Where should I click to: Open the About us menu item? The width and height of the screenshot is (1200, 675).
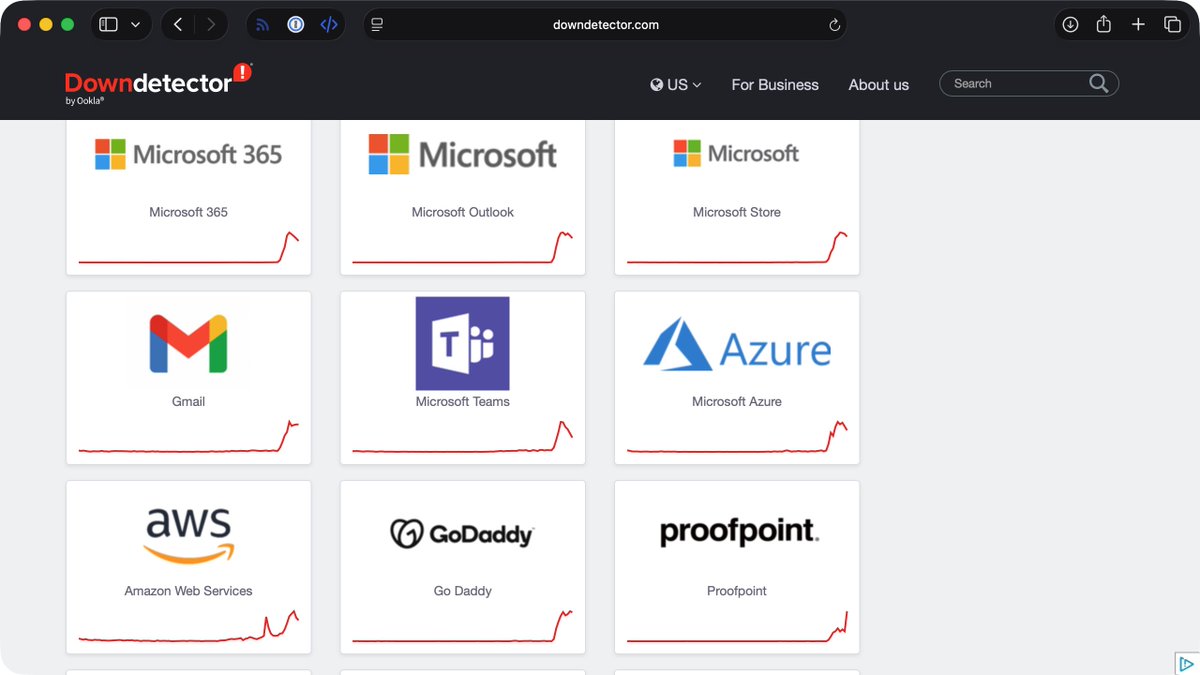tap(879, 85)
